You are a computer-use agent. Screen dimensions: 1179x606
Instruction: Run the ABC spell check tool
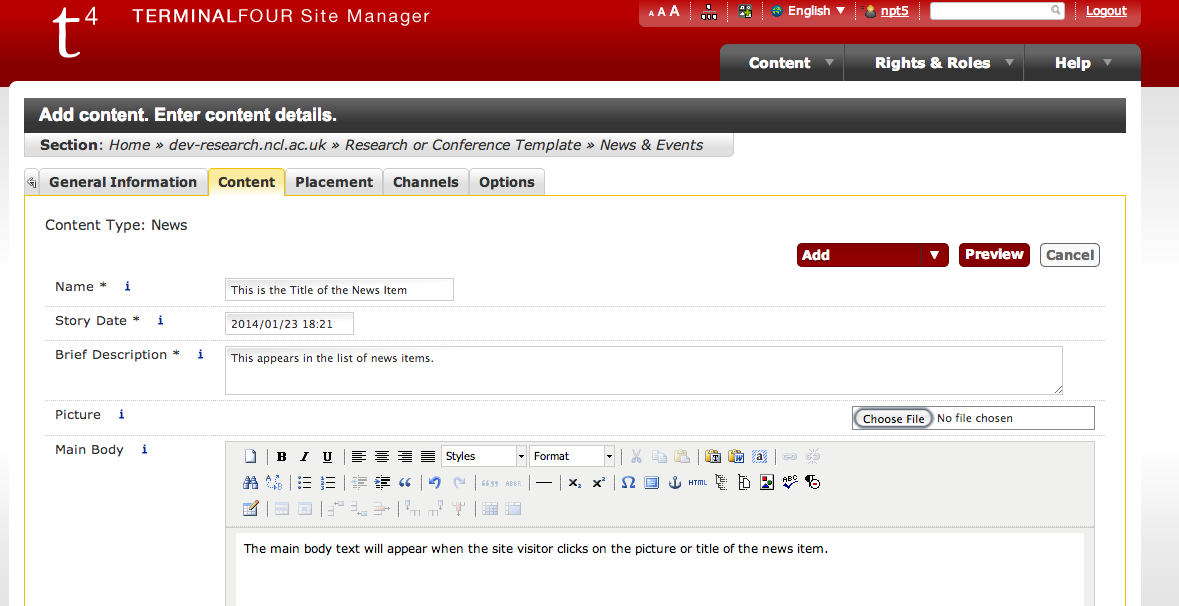790,483
